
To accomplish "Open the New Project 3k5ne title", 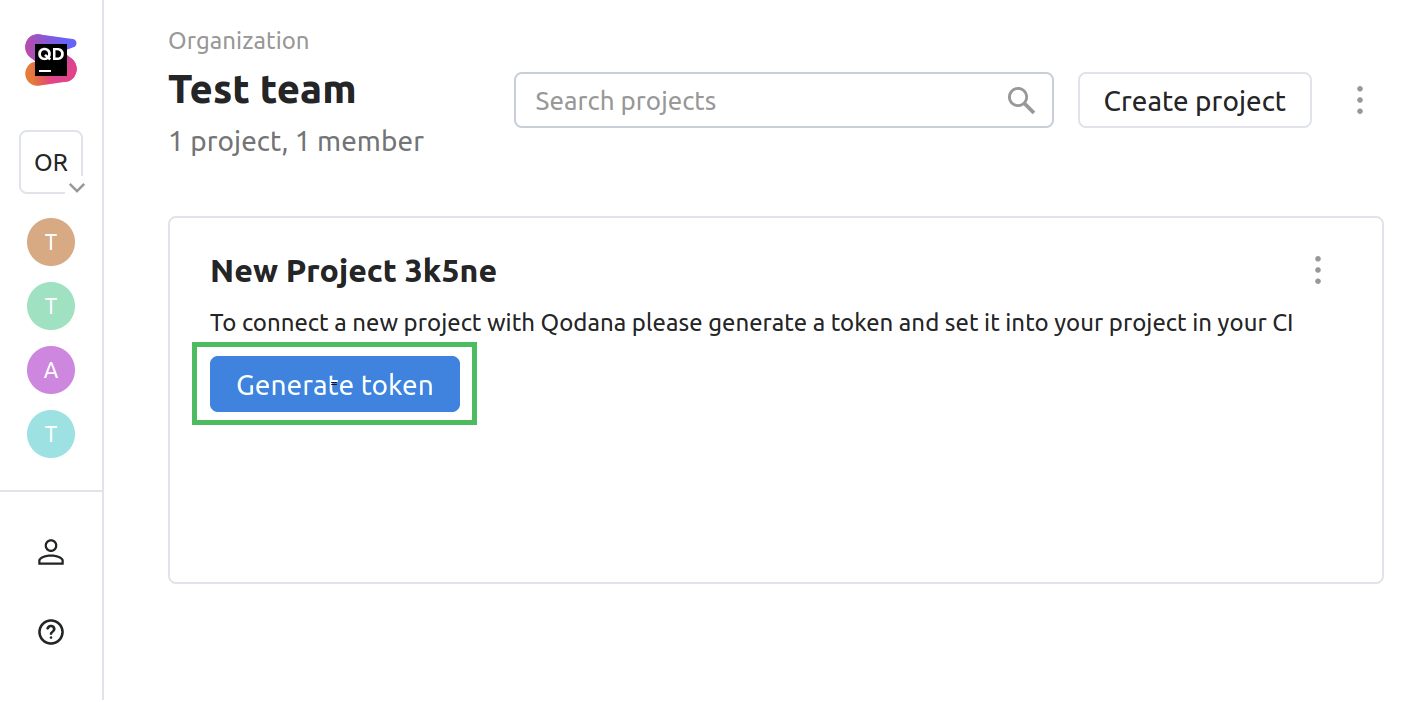I will (x=353, y=271).
